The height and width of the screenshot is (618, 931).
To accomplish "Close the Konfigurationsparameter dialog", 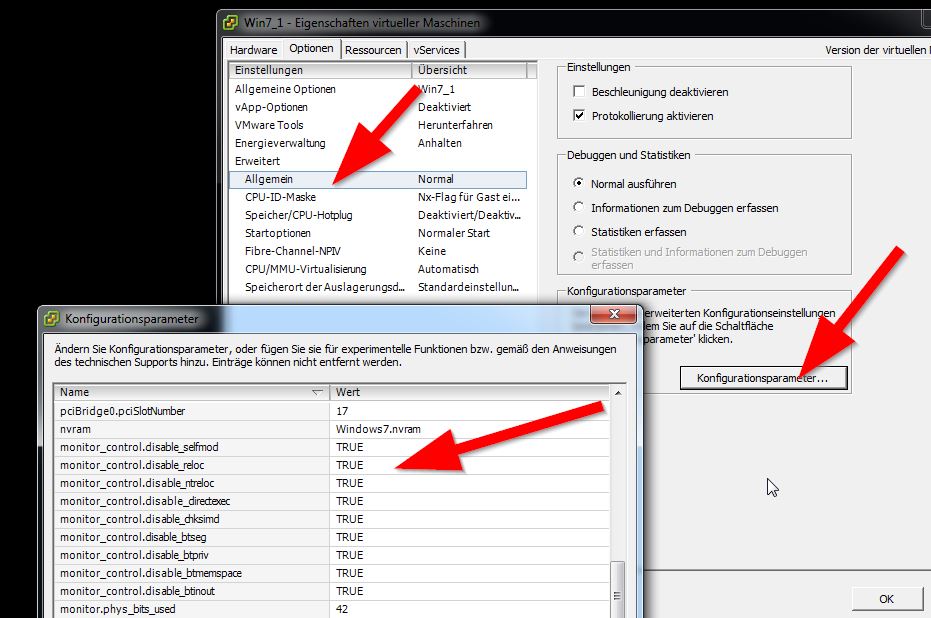I will click(x=614, y=314).
